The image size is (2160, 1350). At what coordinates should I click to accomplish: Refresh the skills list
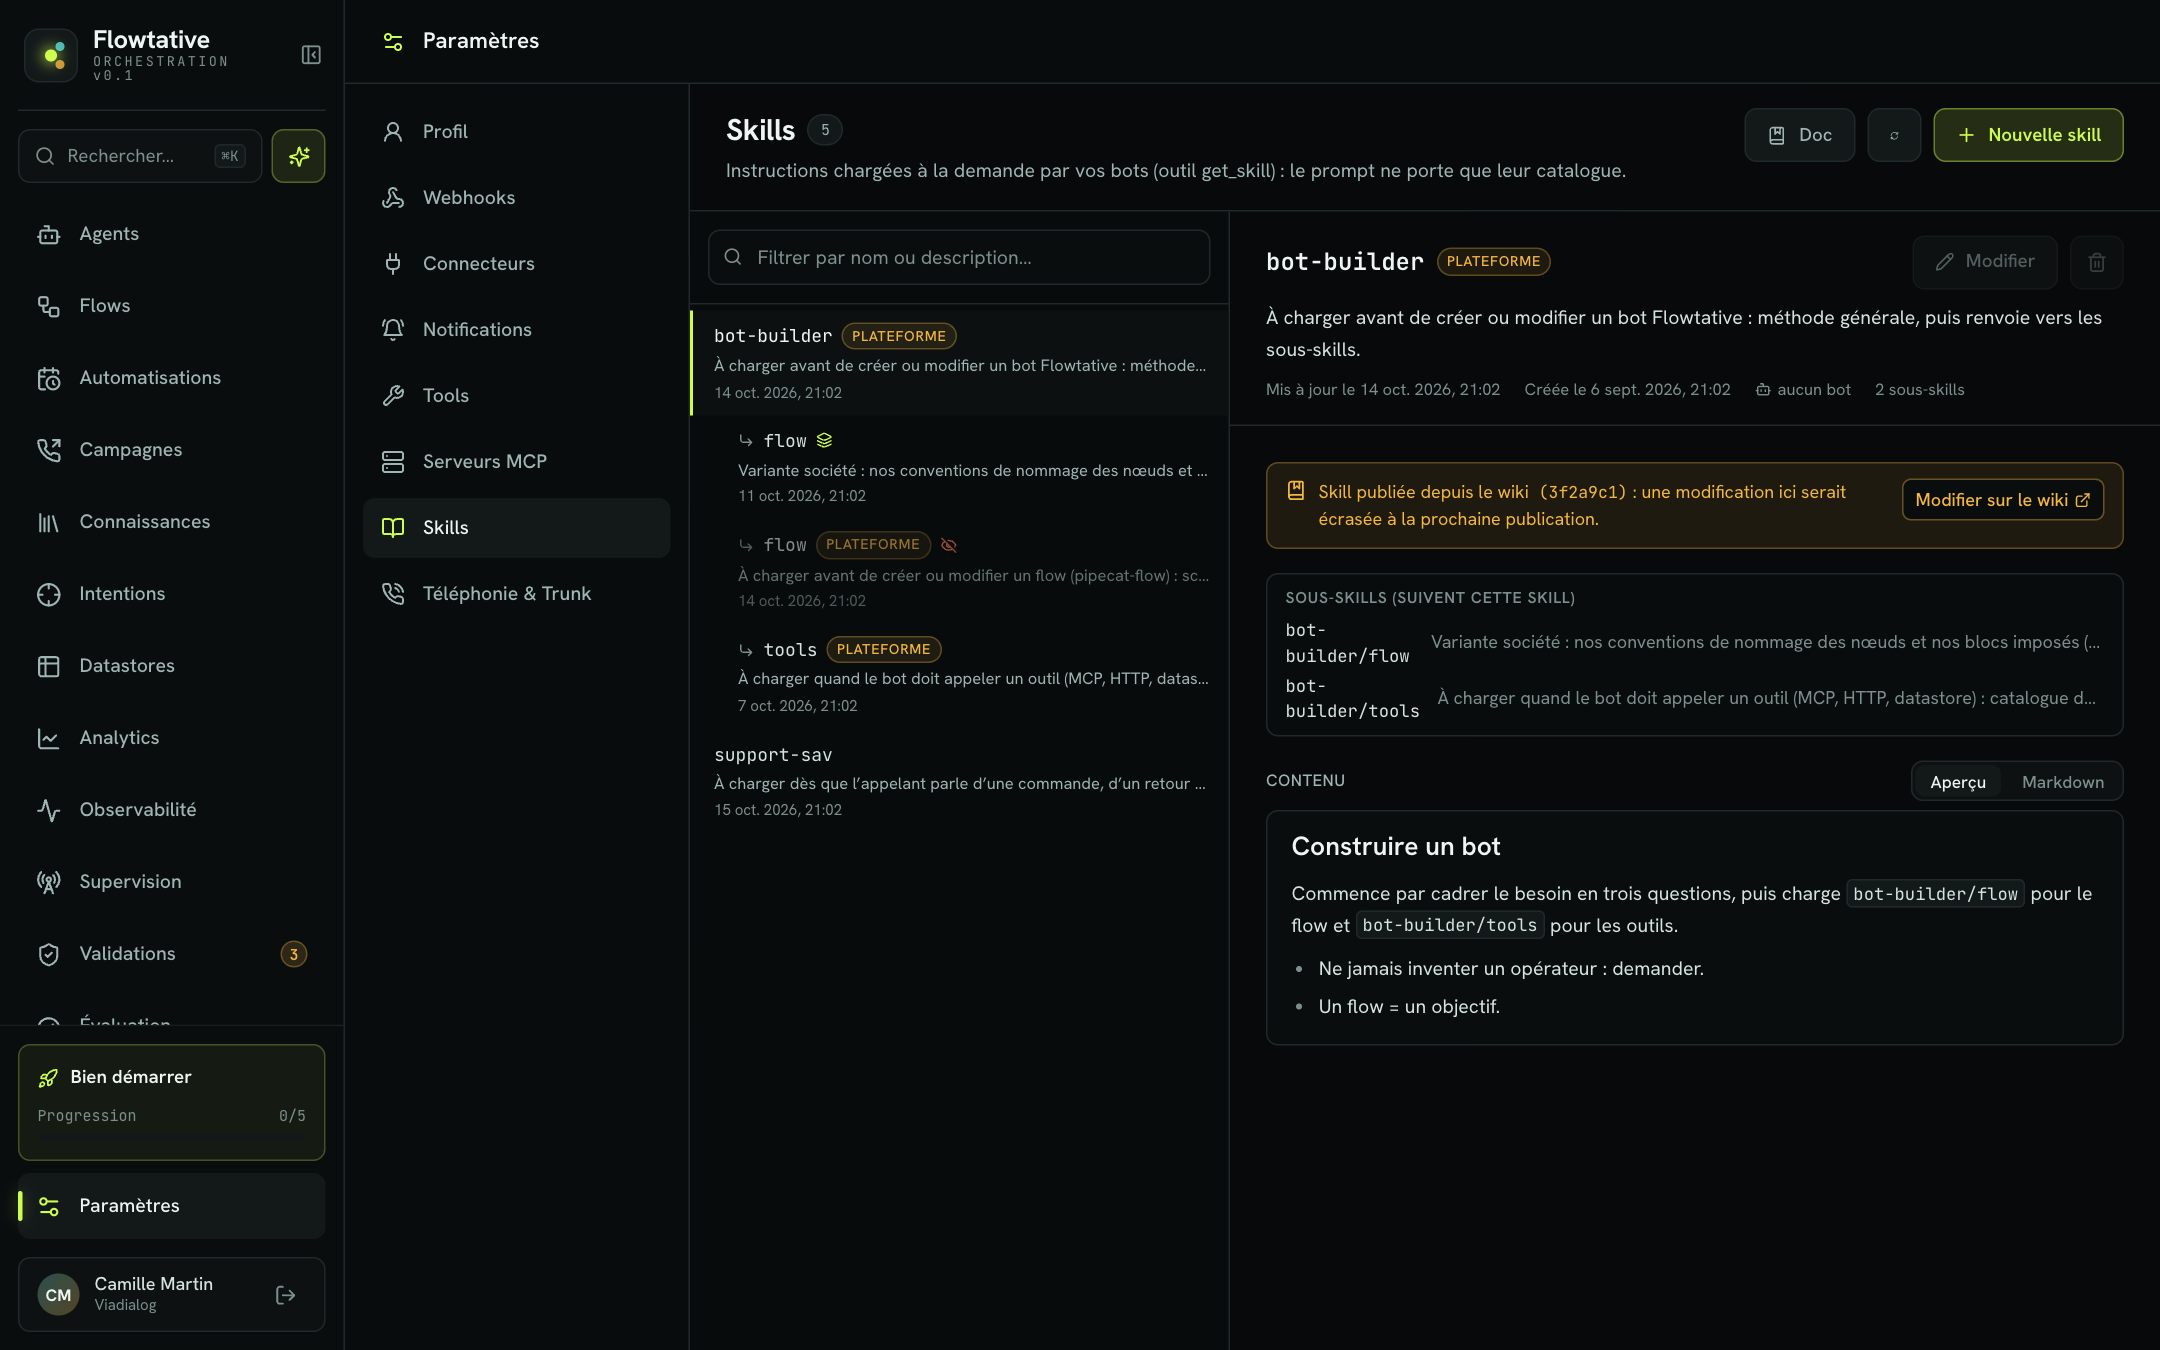coord(1894,135)
